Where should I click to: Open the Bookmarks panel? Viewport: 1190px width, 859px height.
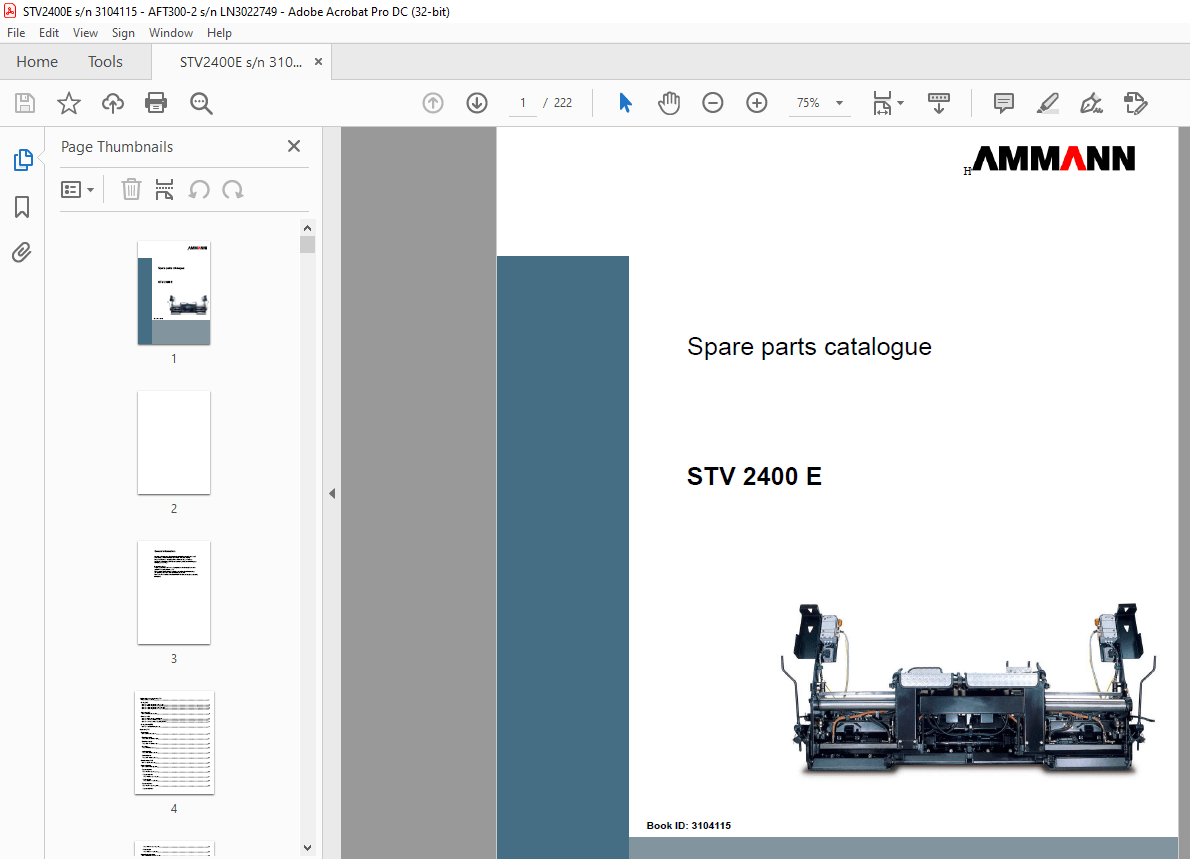22,206
